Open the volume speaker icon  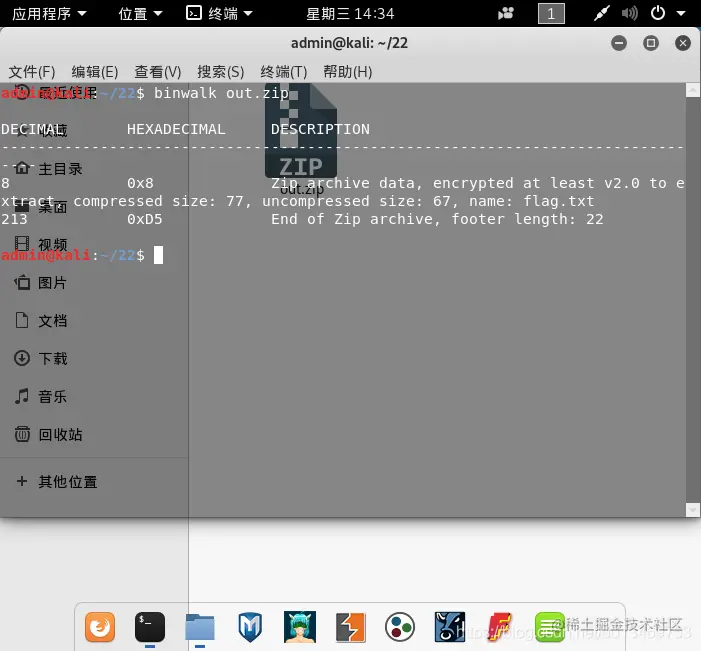pos(629,13)
